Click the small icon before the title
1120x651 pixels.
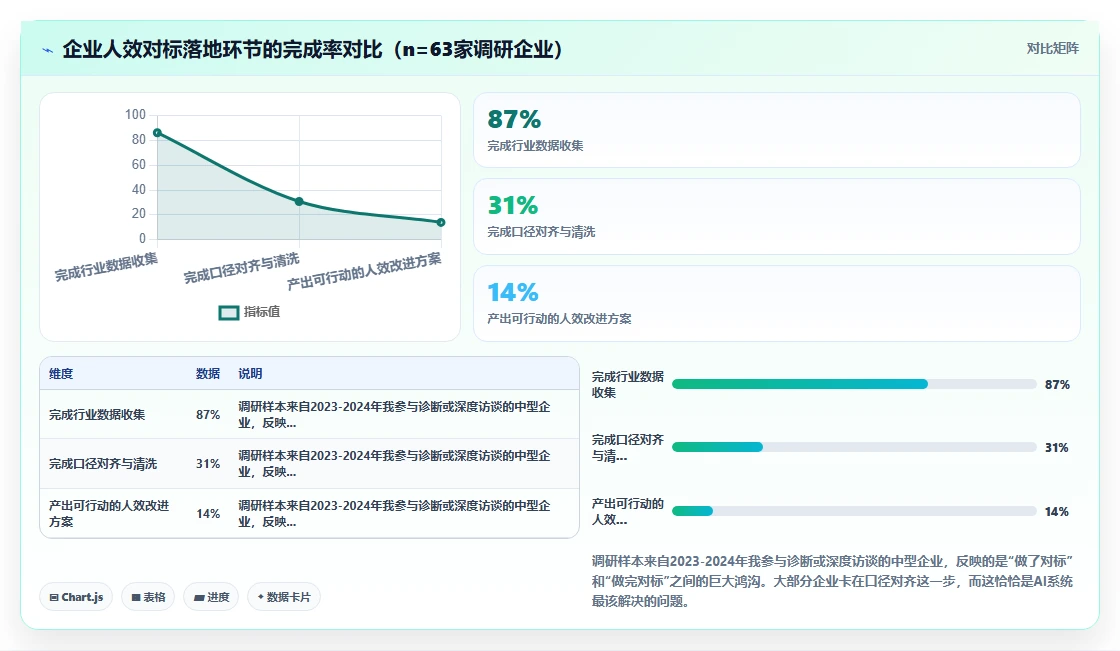point(48,50)
